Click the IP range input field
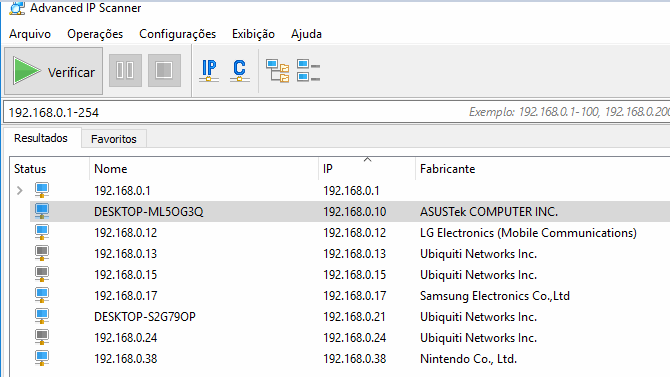The height and width of the screenshot is (377, 670). coord(337,112)
